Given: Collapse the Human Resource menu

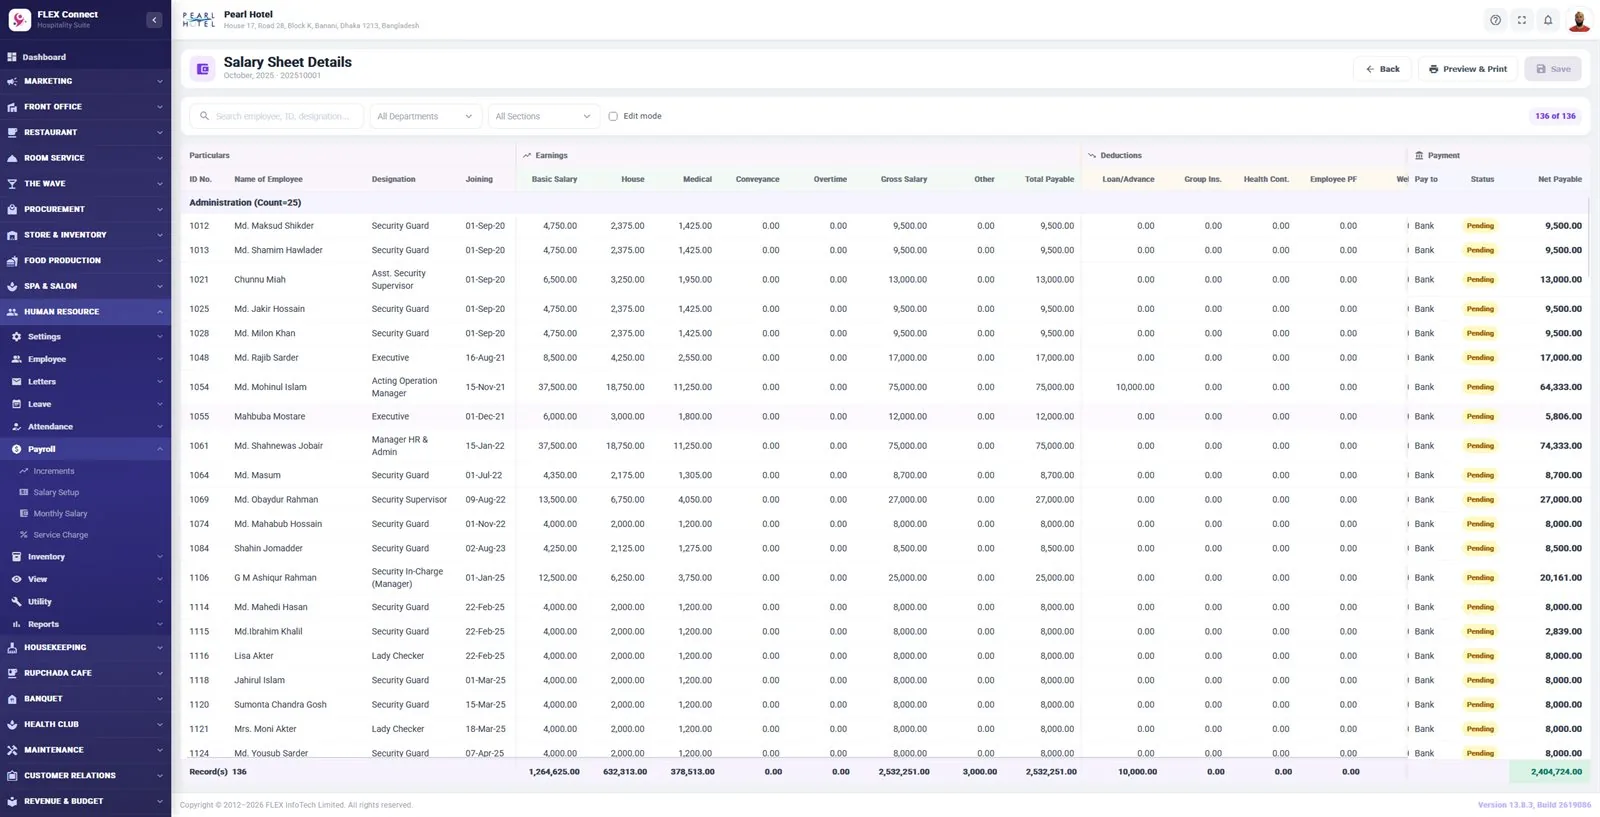Looking at the screenshot, I should (x=85, y=312).
